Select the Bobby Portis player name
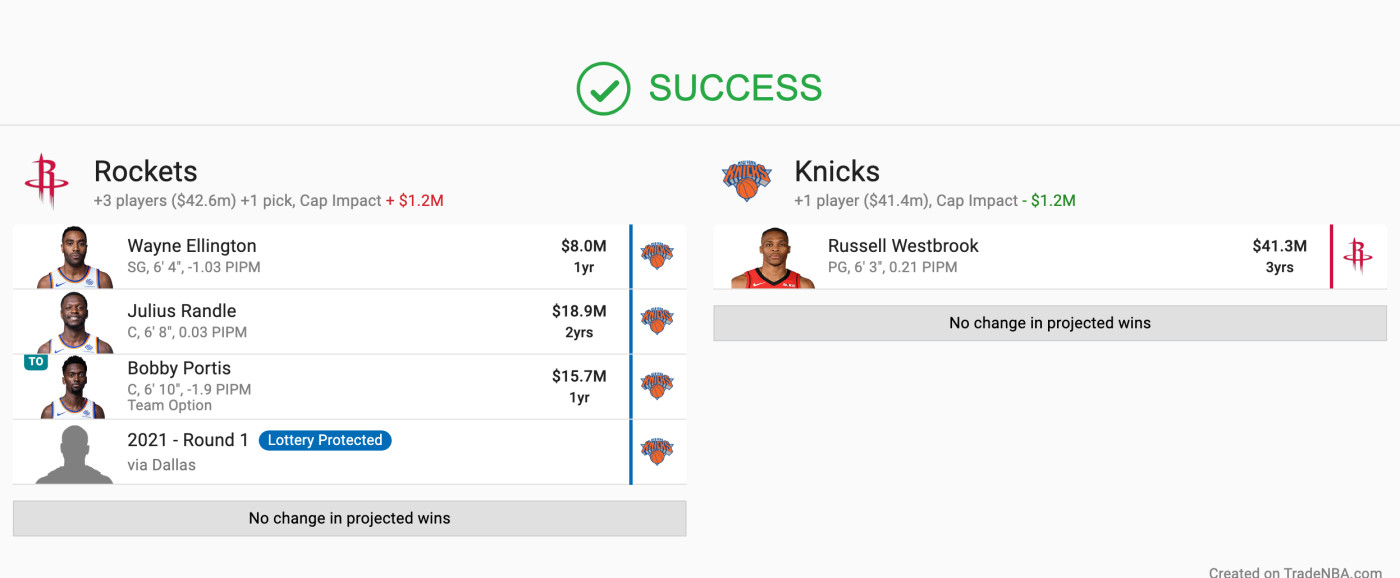Image resolution: width=1400 pixels, height=578 pixels. point(179,368)
